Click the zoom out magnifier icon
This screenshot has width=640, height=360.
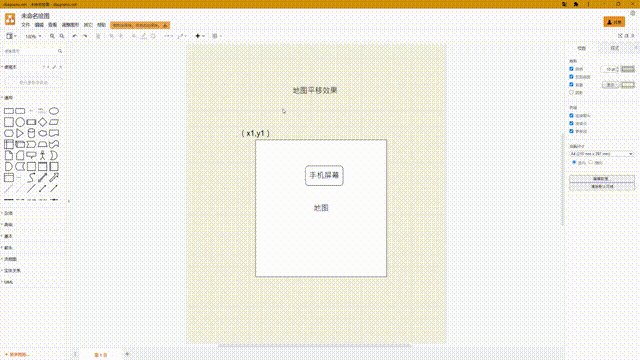[x=62, y=36]
